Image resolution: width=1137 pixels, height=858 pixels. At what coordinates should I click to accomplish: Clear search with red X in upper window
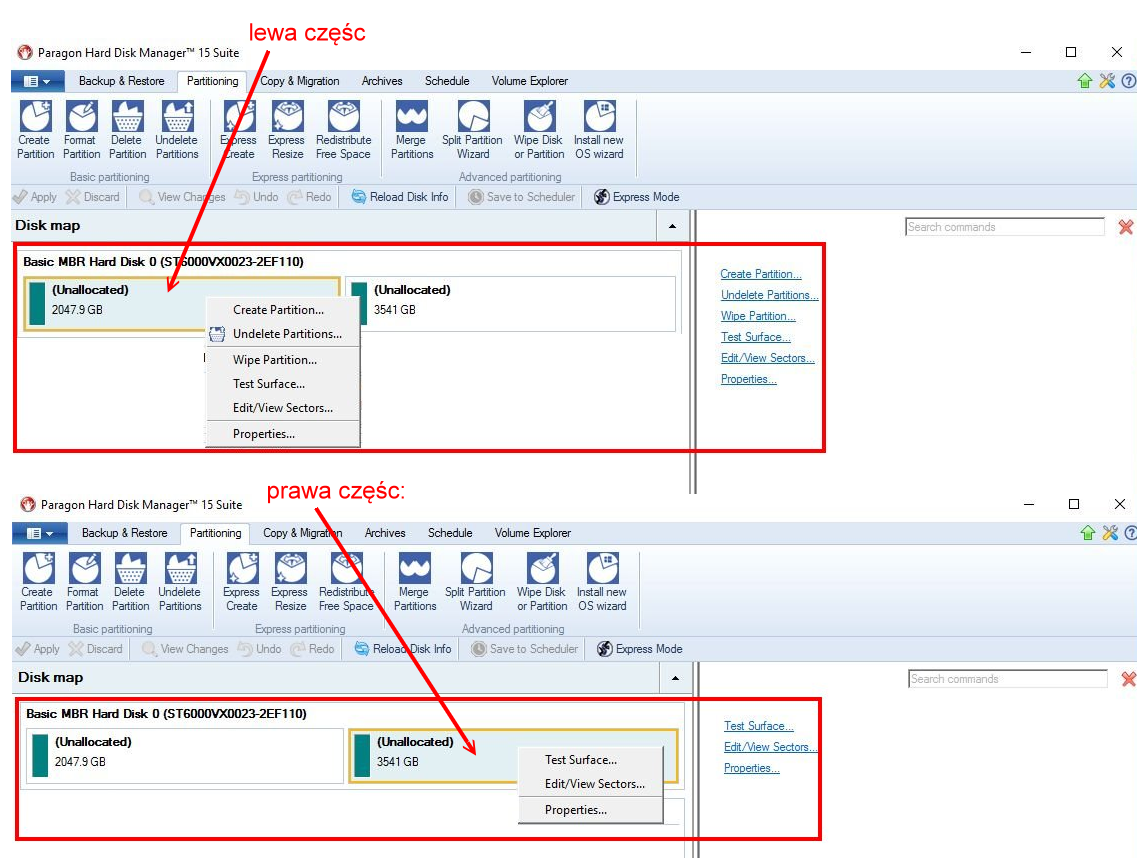click(x=1125, y=227)
